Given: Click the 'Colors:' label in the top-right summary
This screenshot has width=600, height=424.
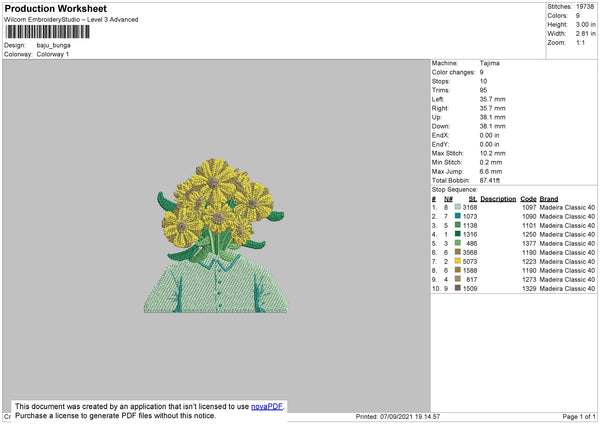Looking at the screenshot, I should (558, 16).
